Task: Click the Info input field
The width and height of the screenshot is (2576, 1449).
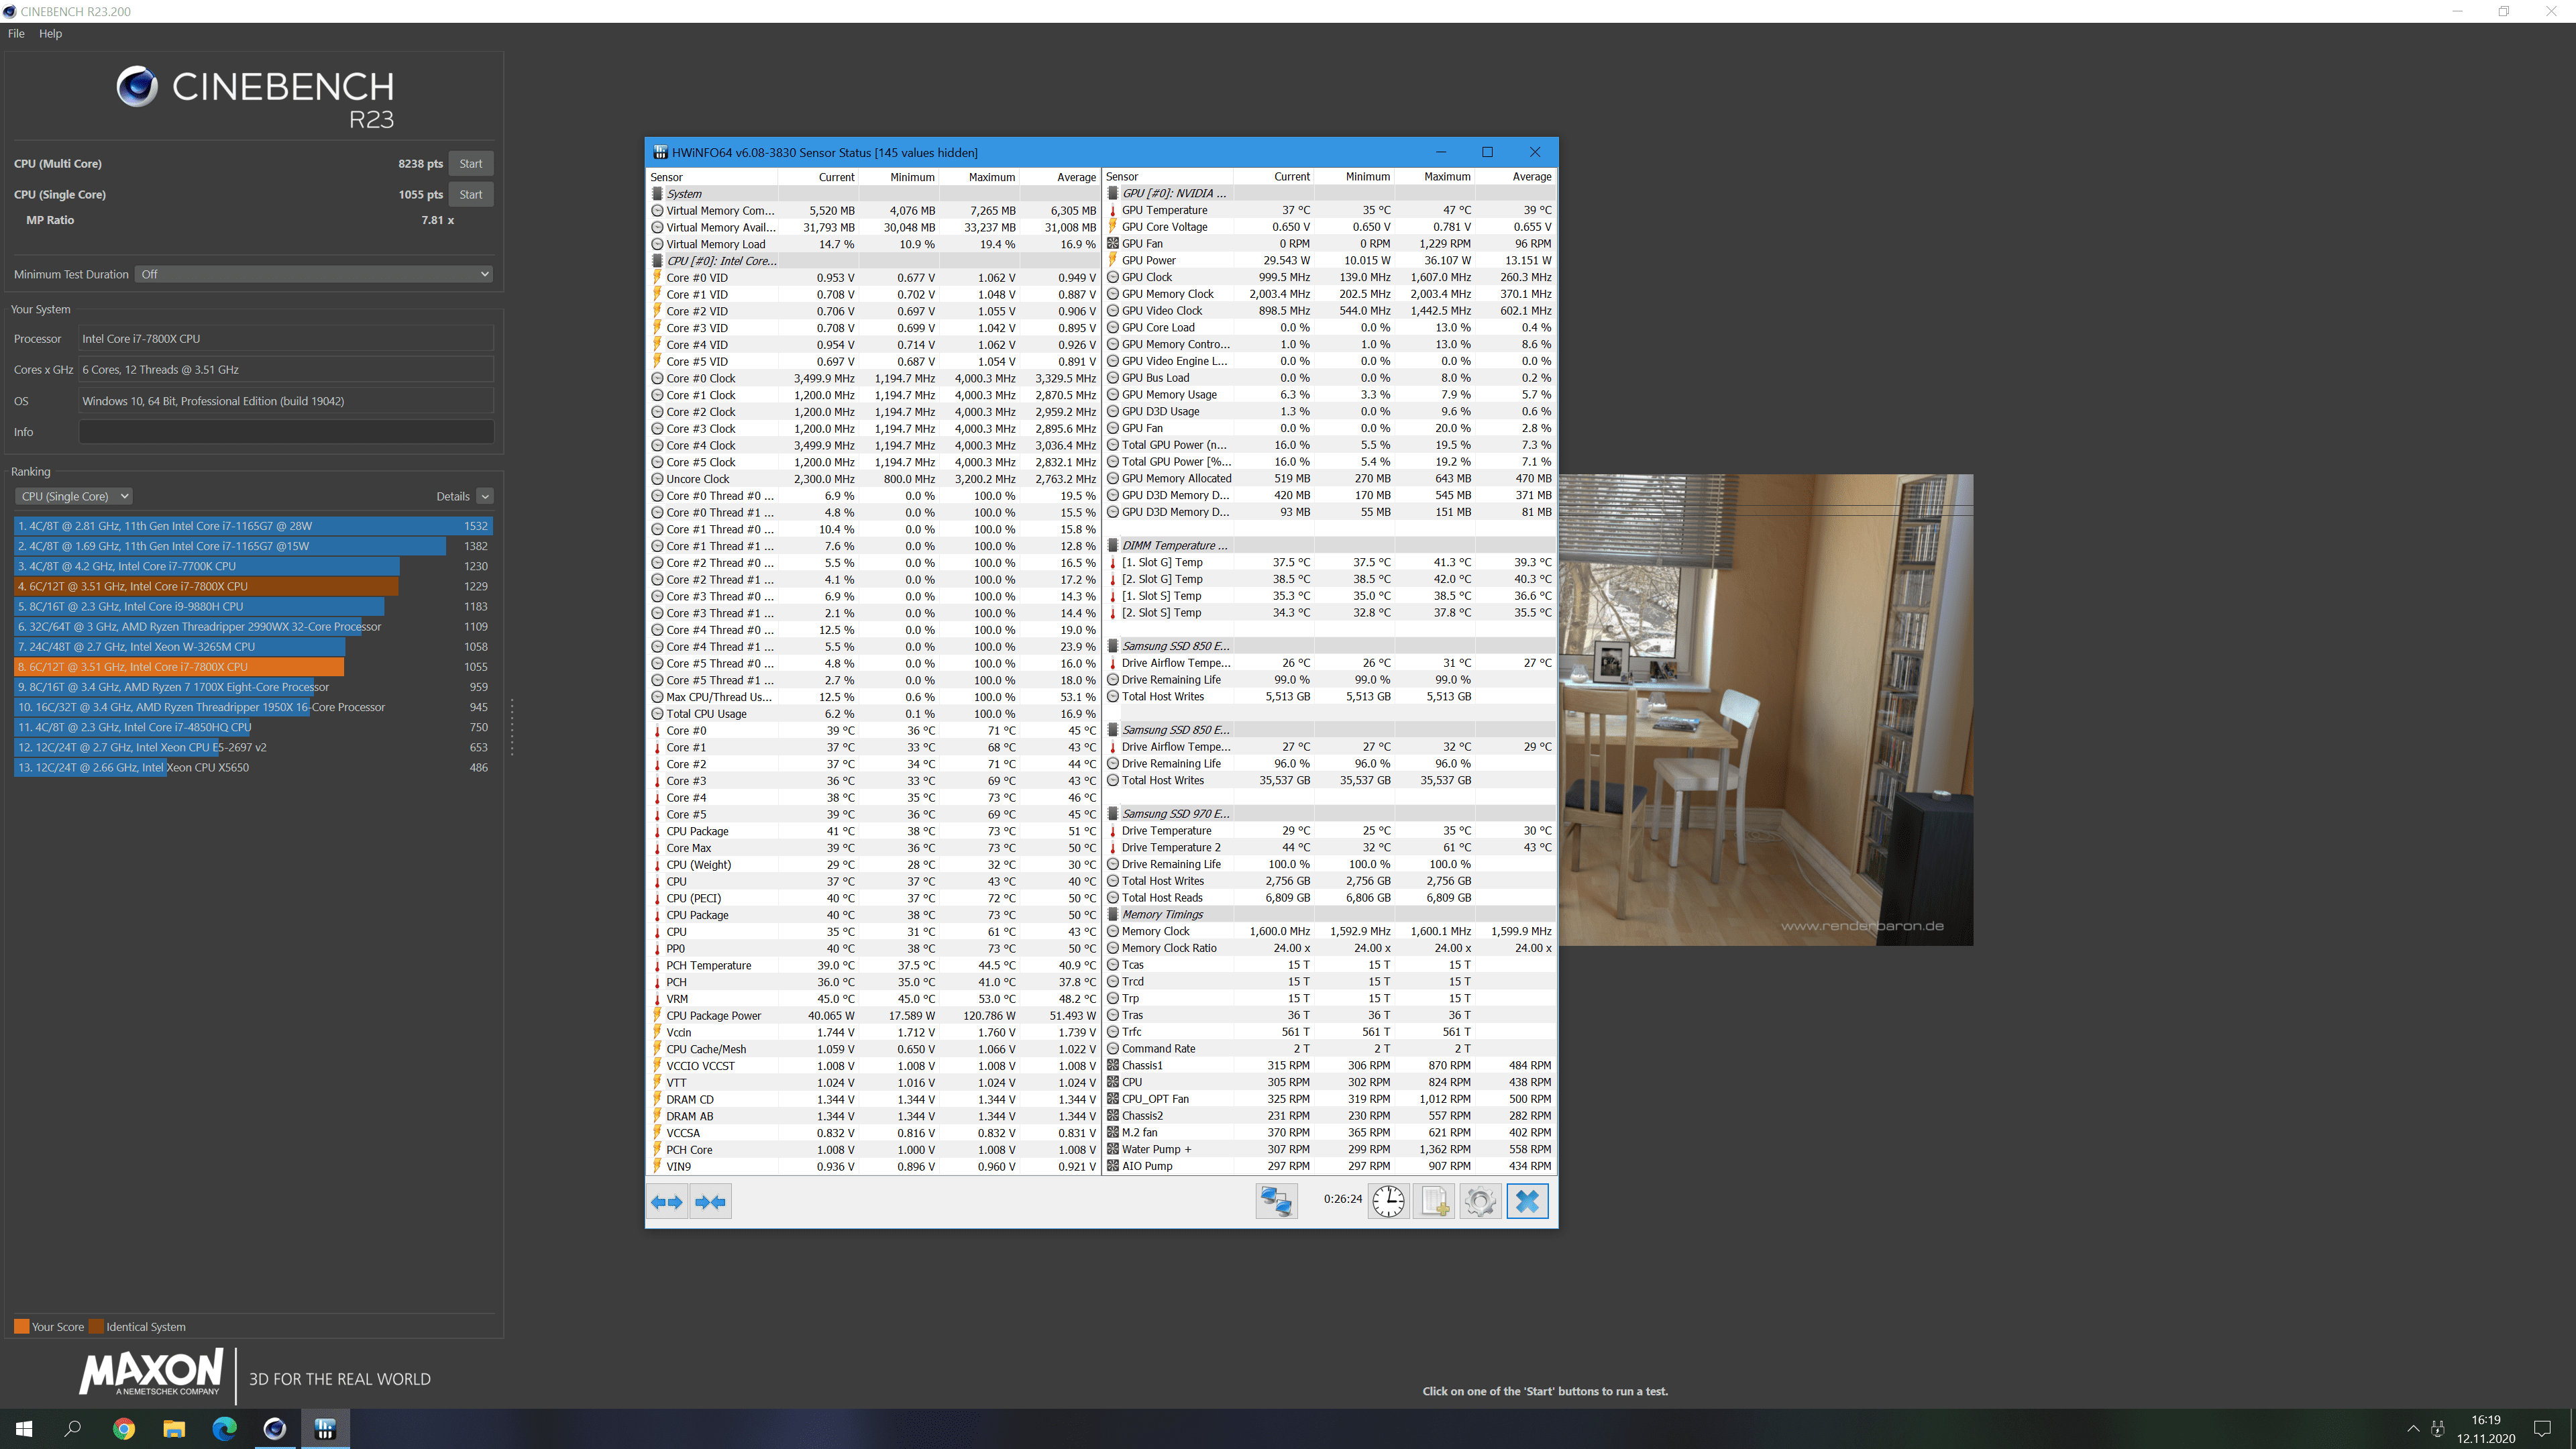Action: [x=286, y=432]
